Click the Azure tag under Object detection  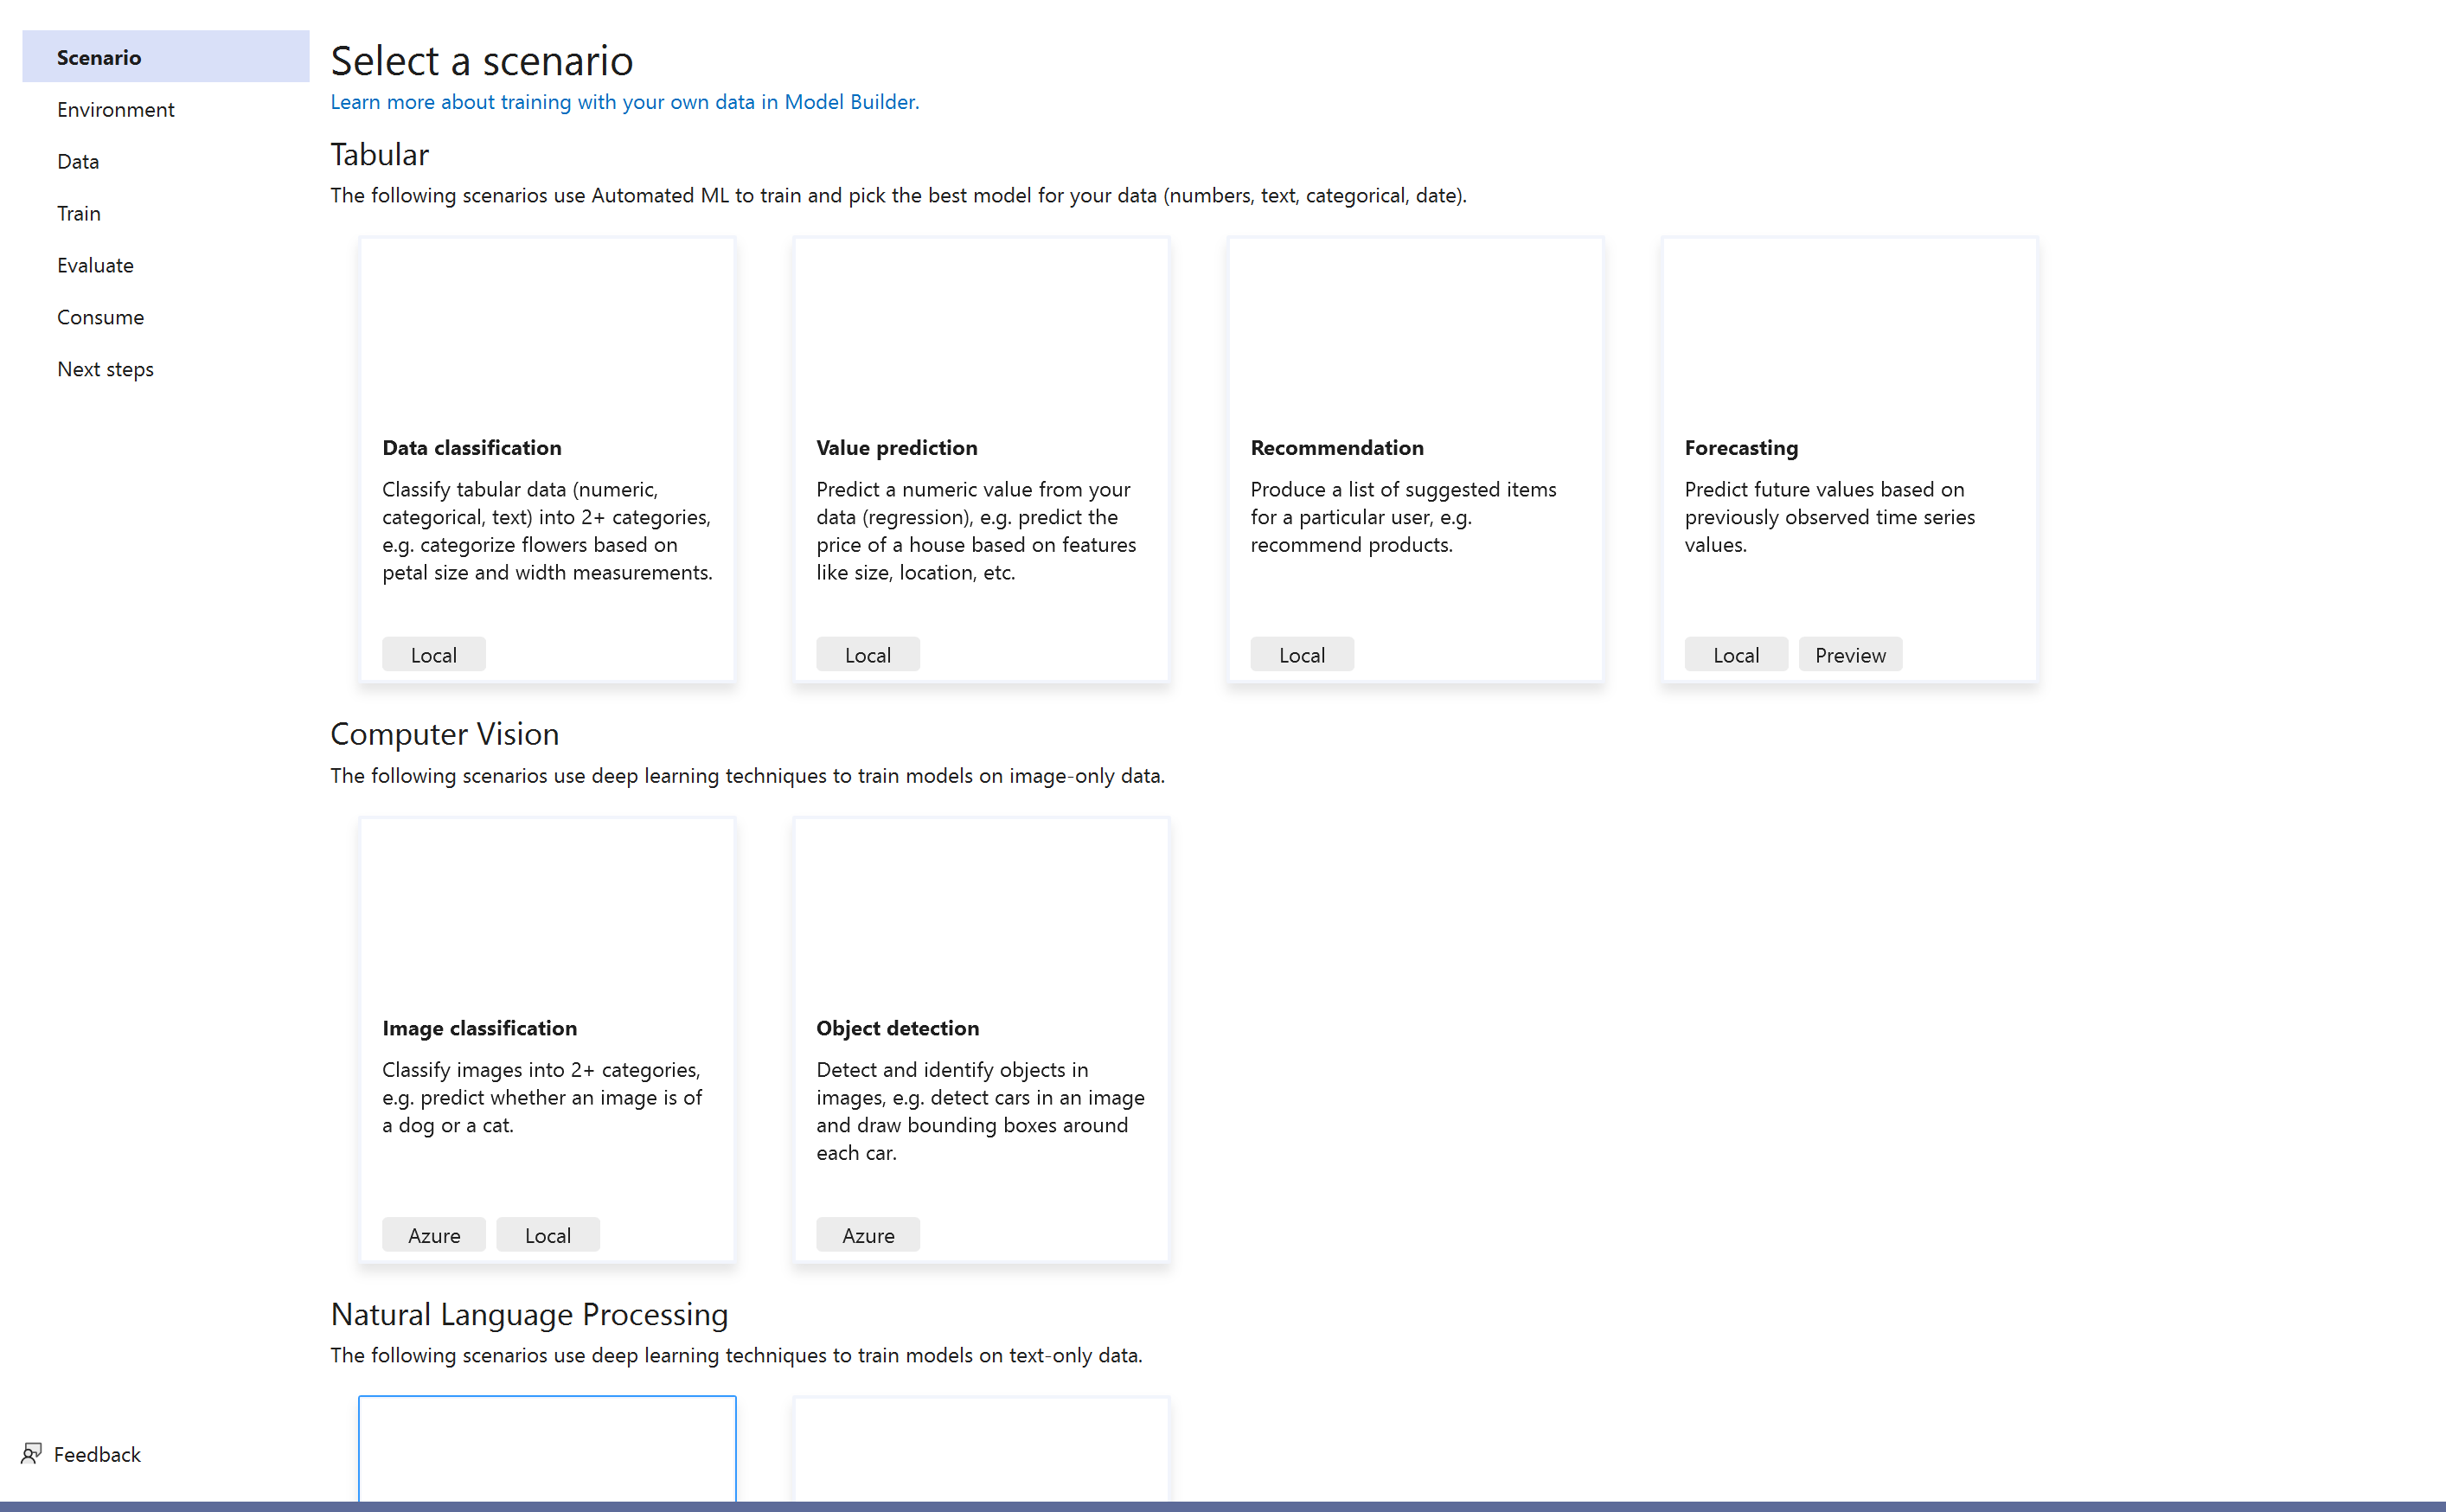[x=867, y=1234]
